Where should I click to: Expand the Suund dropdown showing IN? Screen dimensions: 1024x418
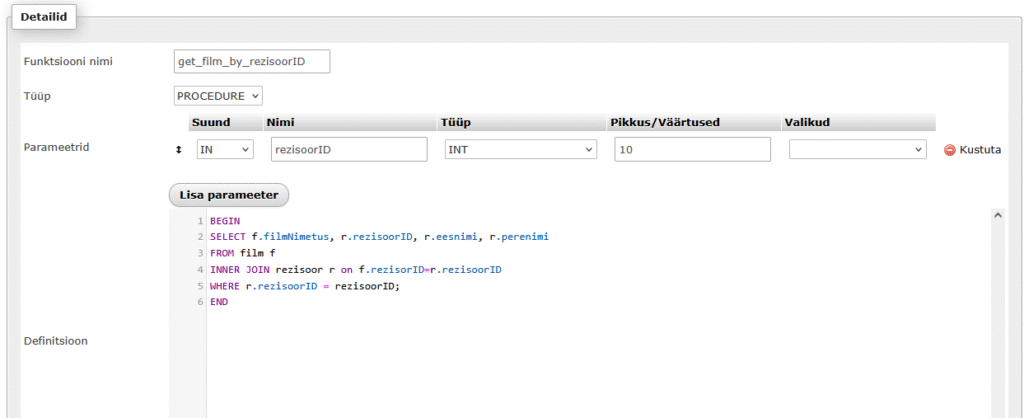(225, 149)
